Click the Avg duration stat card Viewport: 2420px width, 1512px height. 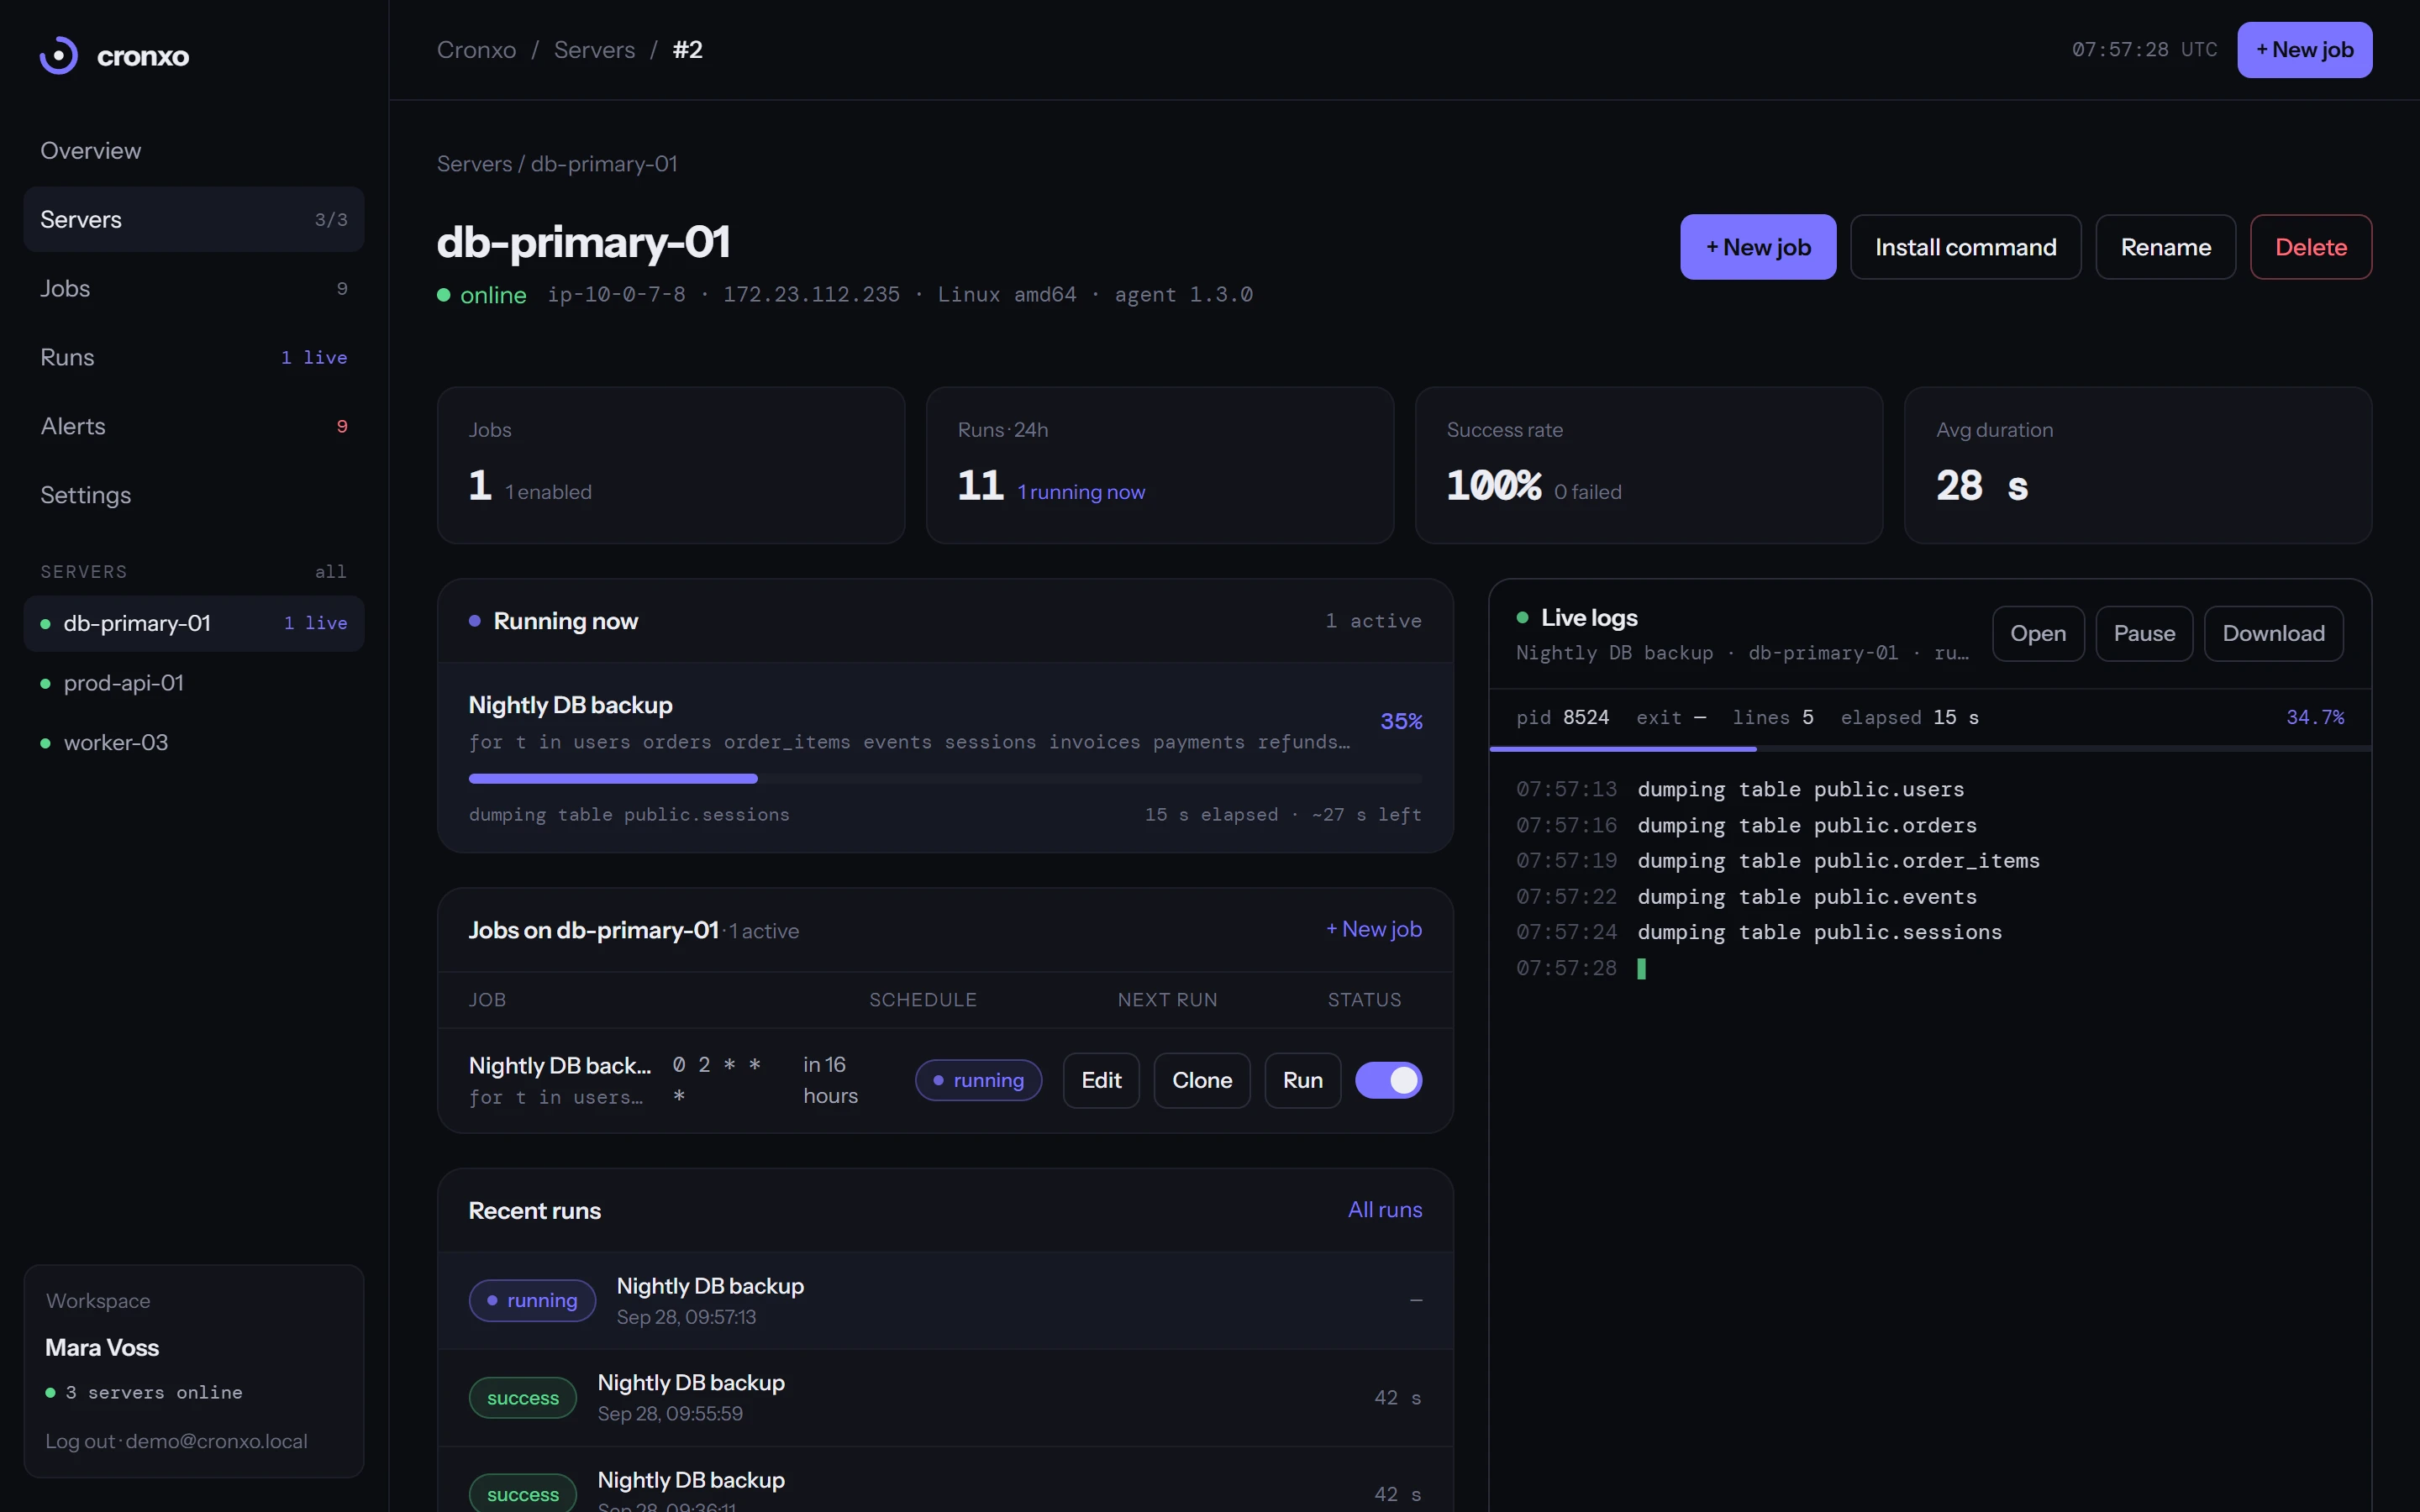pyautogui.click(x=2138, y=465)
